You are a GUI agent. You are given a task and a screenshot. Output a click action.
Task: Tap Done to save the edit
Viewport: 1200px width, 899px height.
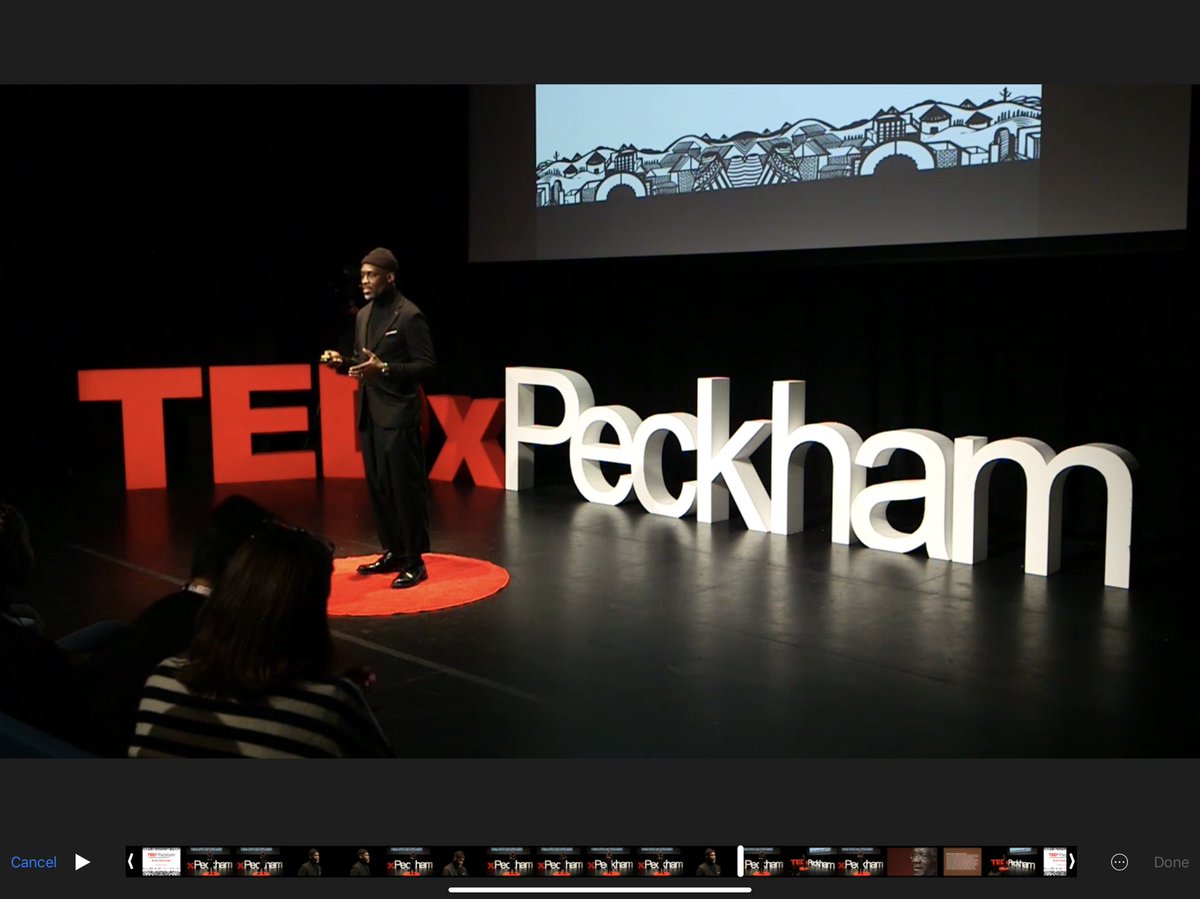(x=1171, y=862)
